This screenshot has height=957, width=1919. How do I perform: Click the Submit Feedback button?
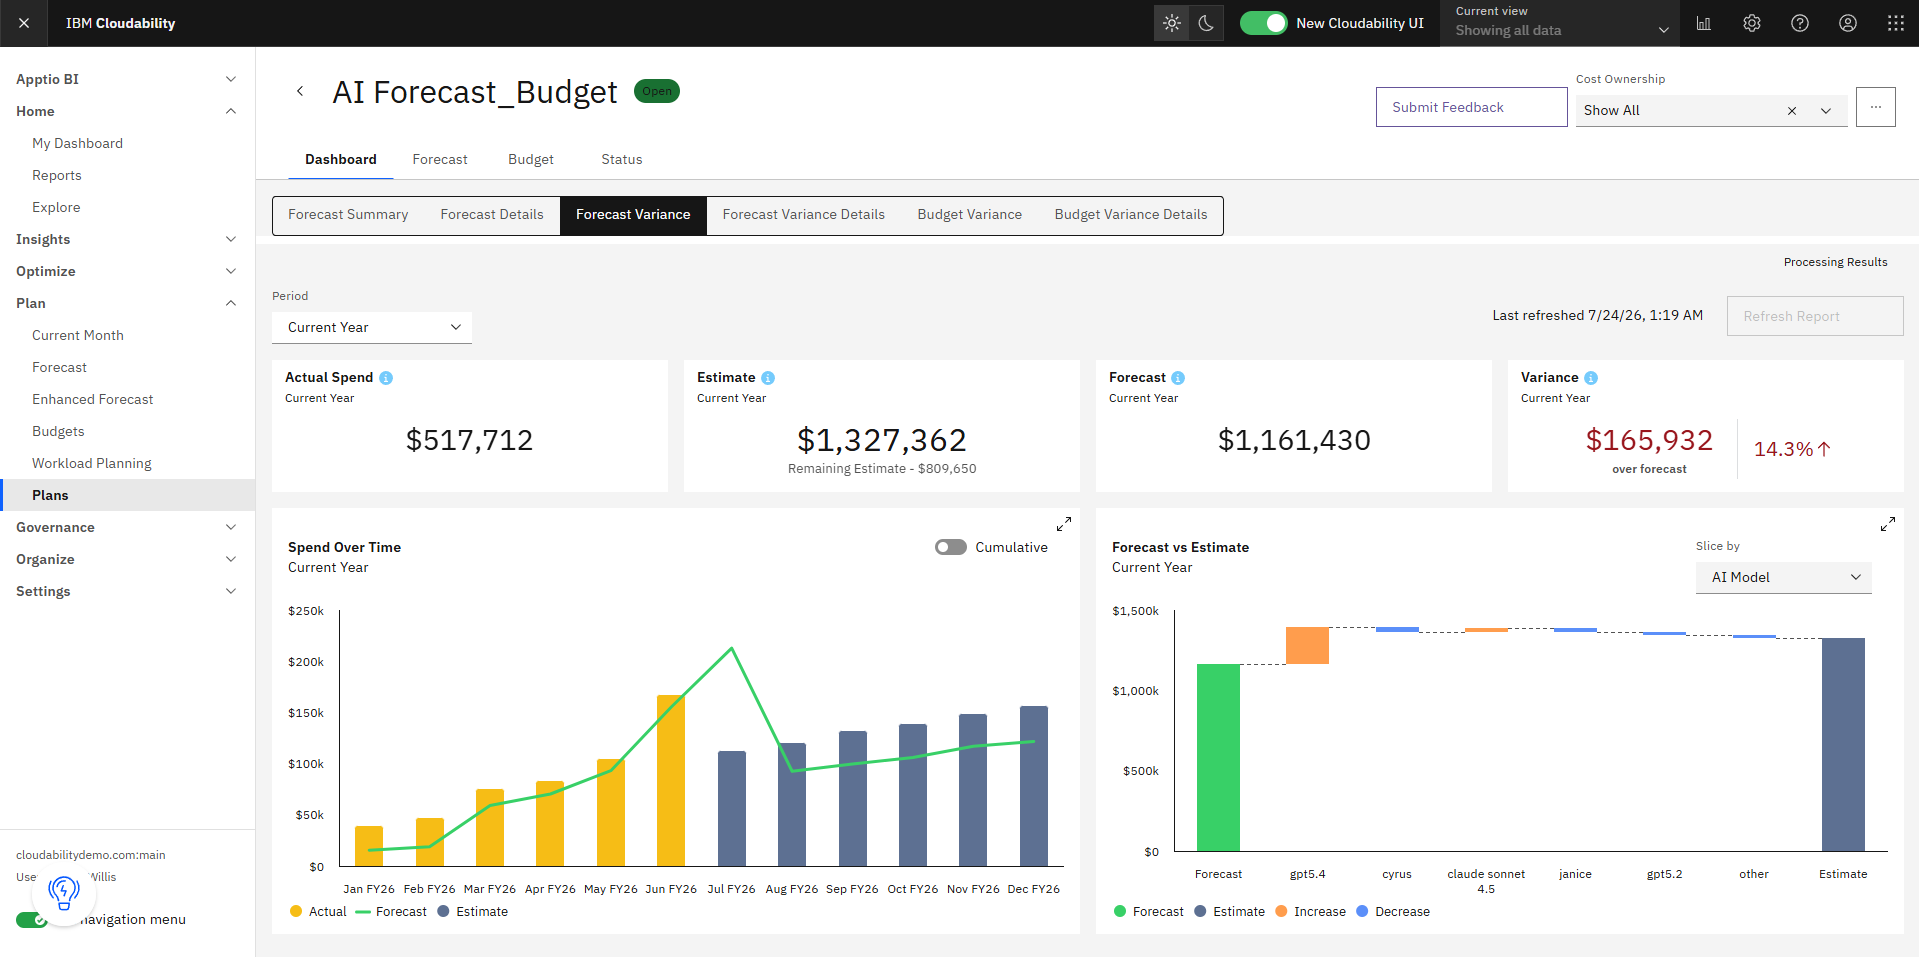click(x=1472, y=107)
